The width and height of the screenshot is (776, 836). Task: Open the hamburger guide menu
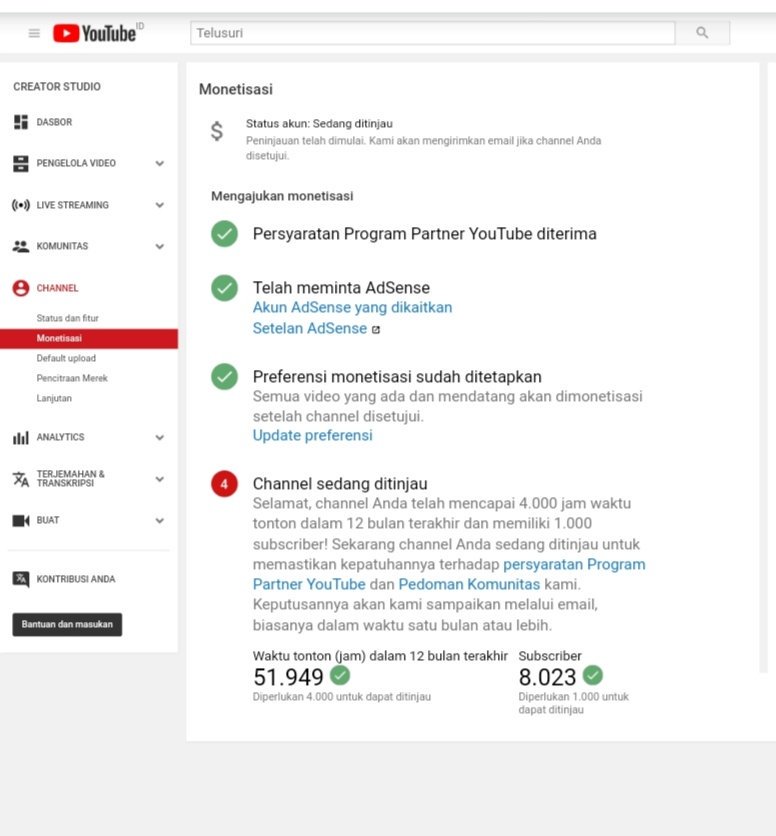(x=34, y=34)
